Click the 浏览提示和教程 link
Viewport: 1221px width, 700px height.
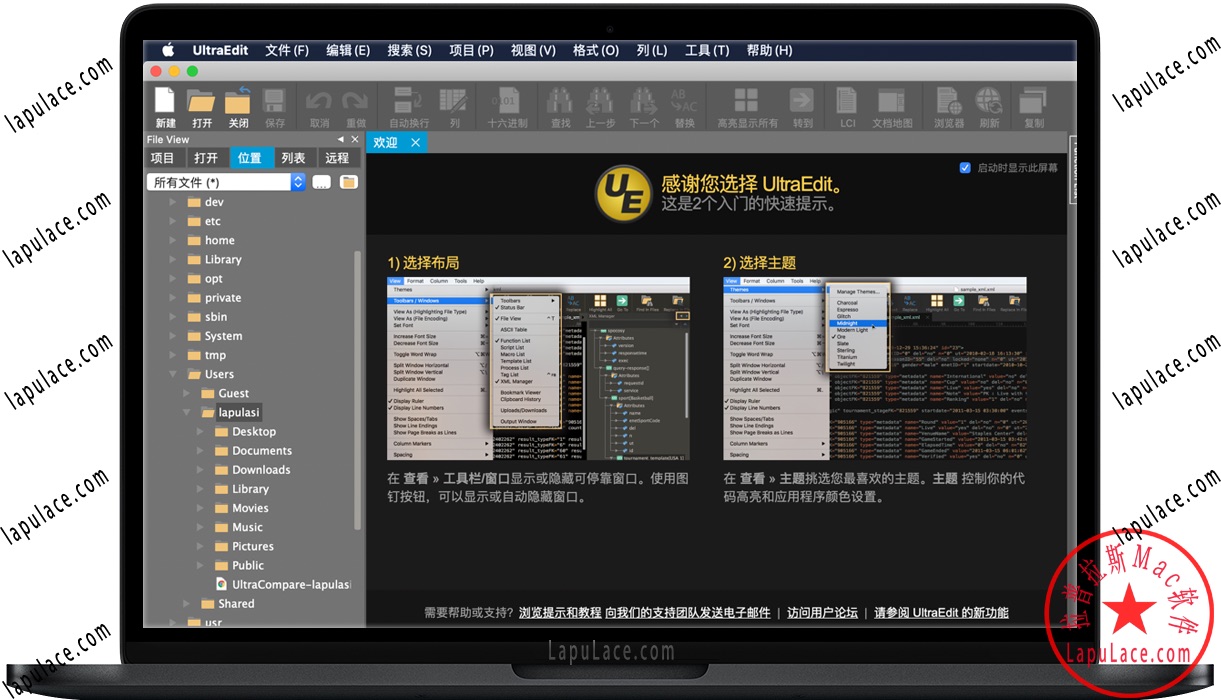(560, 613)
